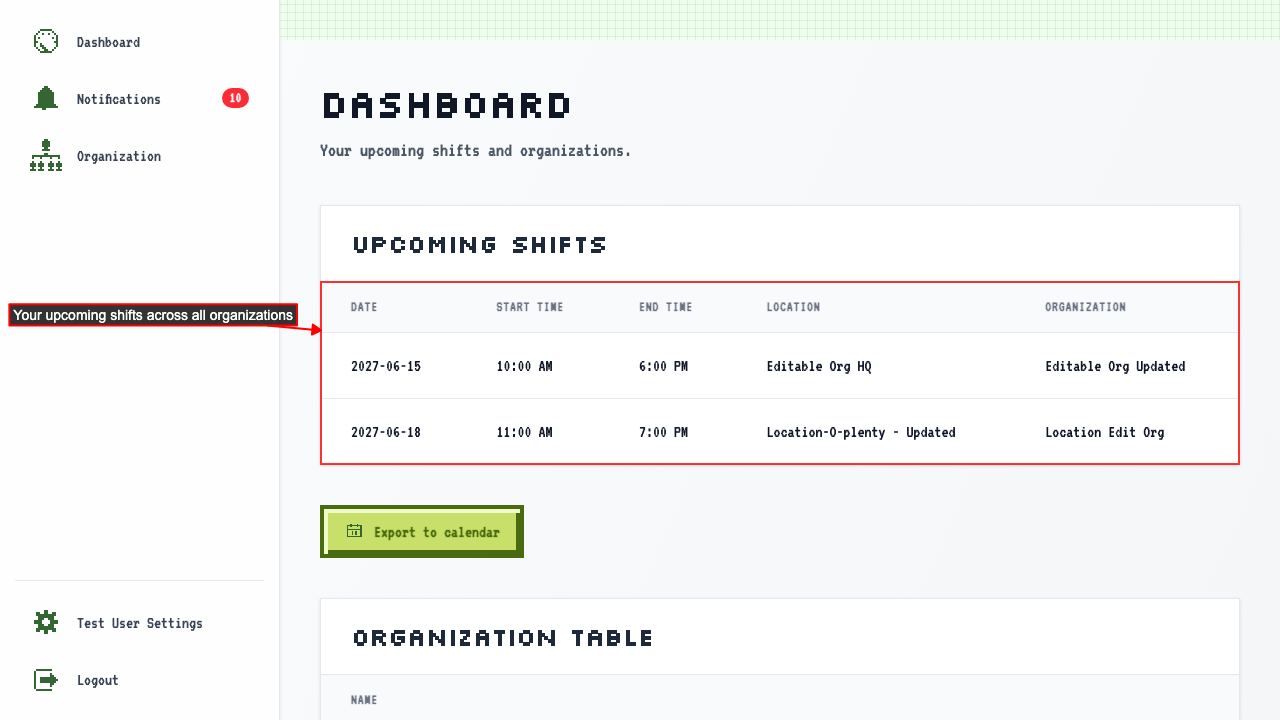Open Test User Settings
This screenshot has width=1280, height=720.
[x=140, y=623]
